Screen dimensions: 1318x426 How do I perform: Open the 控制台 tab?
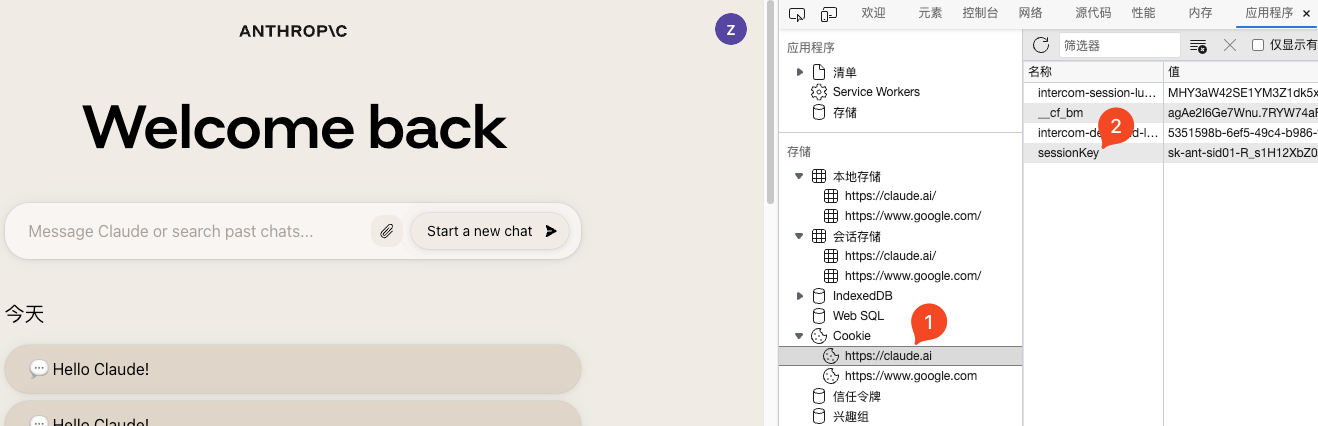point(980,13)
